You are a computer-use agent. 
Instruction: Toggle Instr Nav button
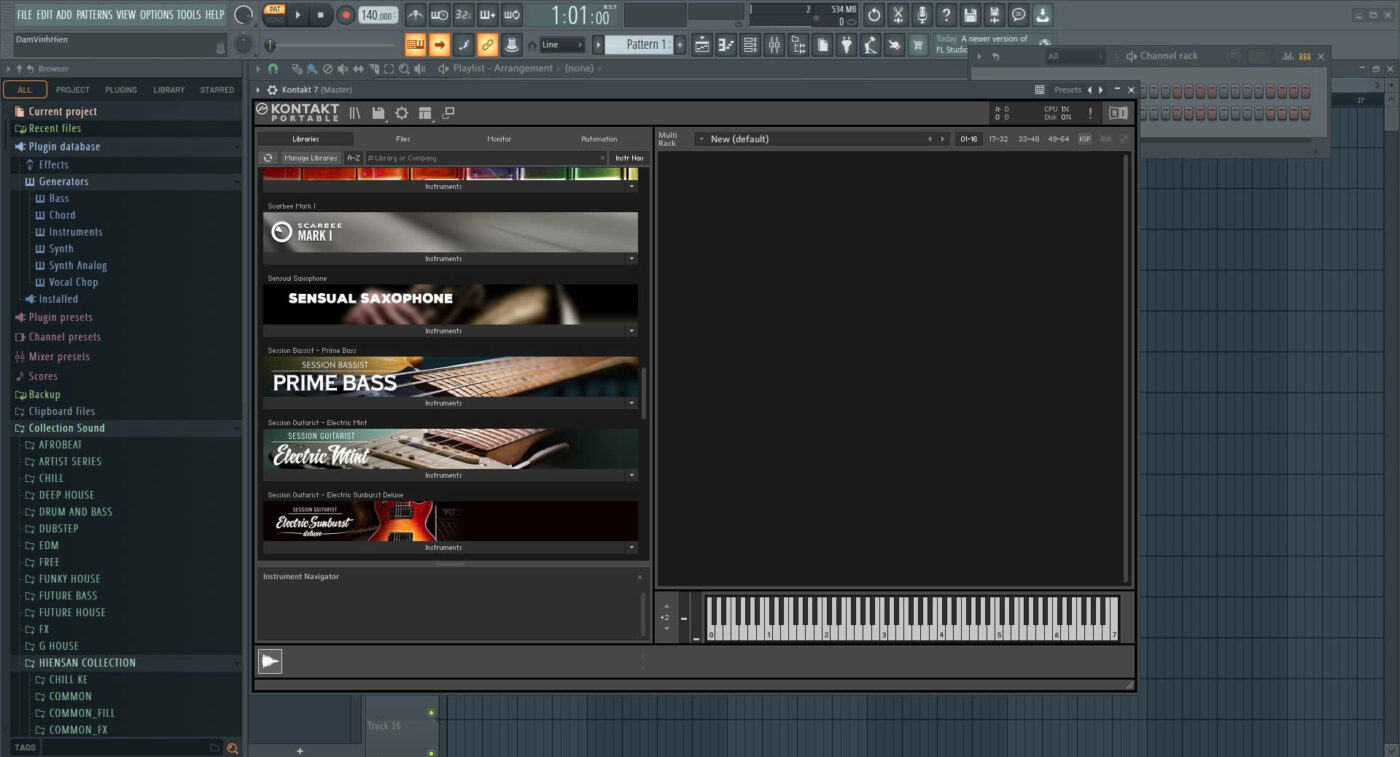click(x=629, y=158)
